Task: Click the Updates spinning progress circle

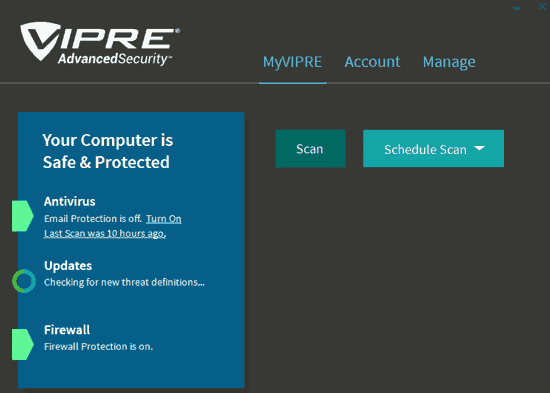Action: 24,281
